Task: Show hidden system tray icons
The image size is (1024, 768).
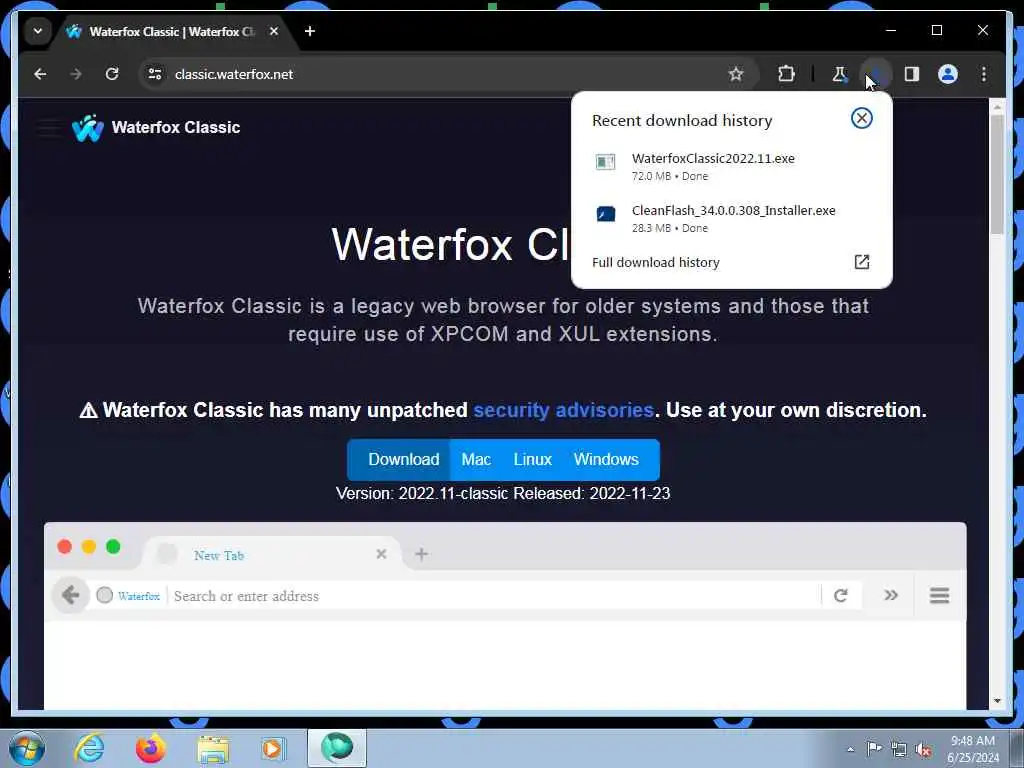Action: pyautogui.click(x=850, y=749)
